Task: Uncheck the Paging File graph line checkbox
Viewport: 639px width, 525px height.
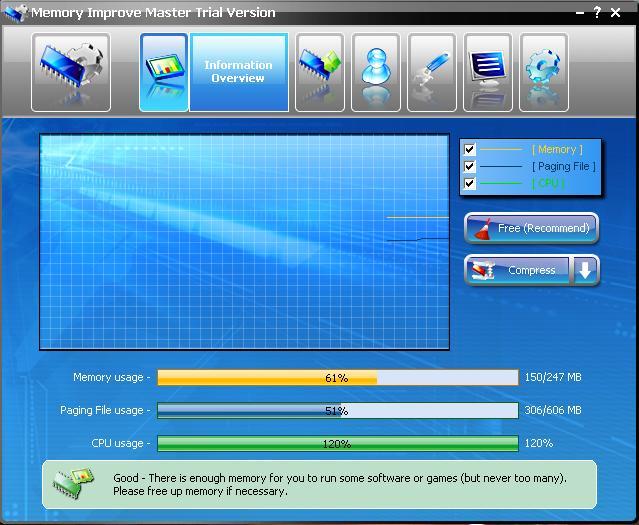Action: click(469, 166)
